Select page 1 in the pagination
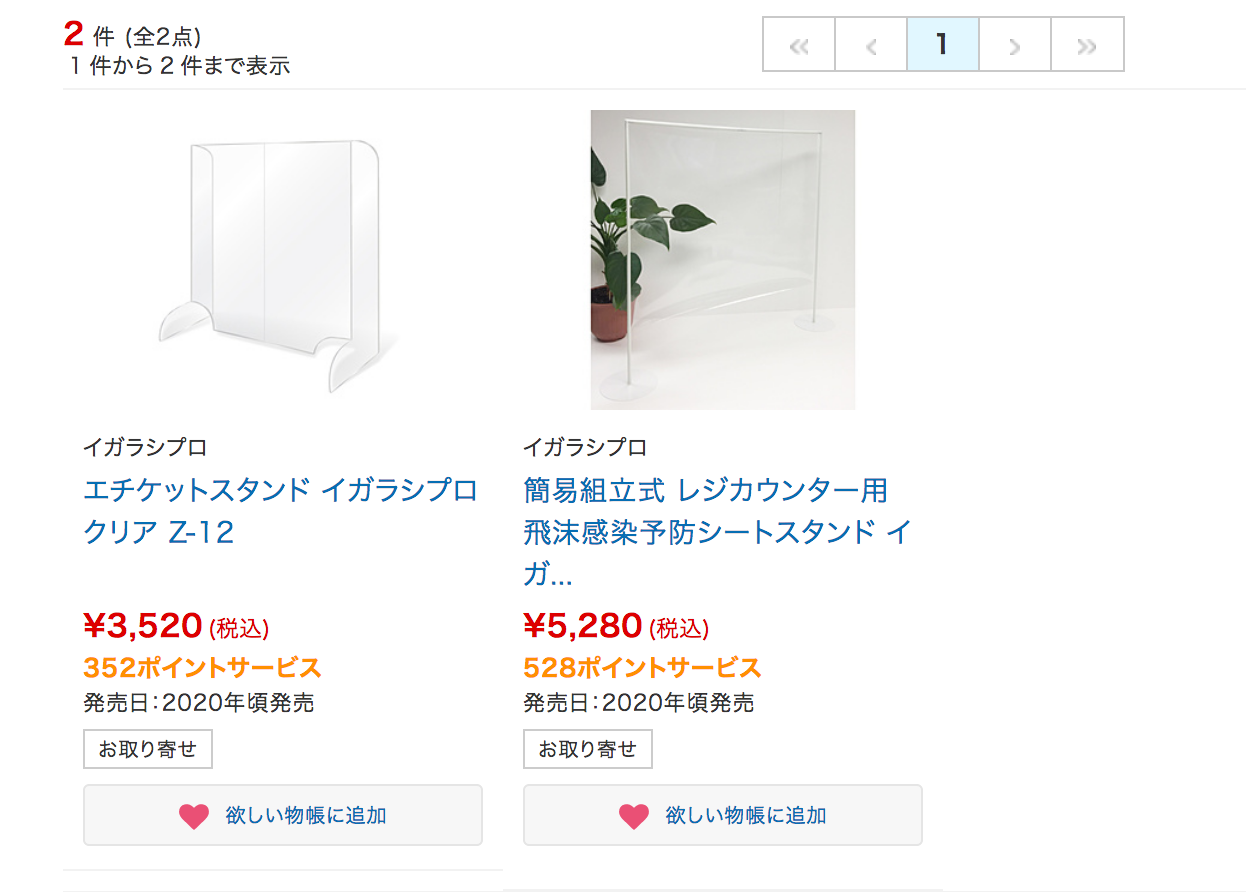The image size is (1246, 892). click(942, 45)
